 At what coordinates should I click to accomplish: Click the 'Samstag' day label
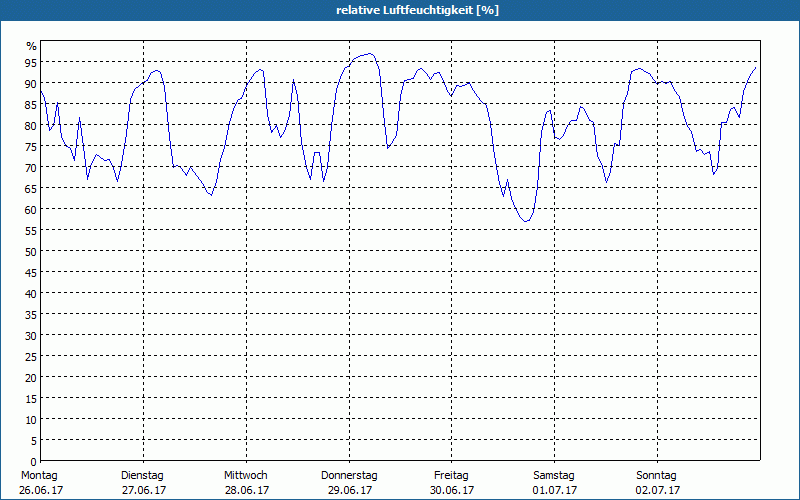(554, 475)
